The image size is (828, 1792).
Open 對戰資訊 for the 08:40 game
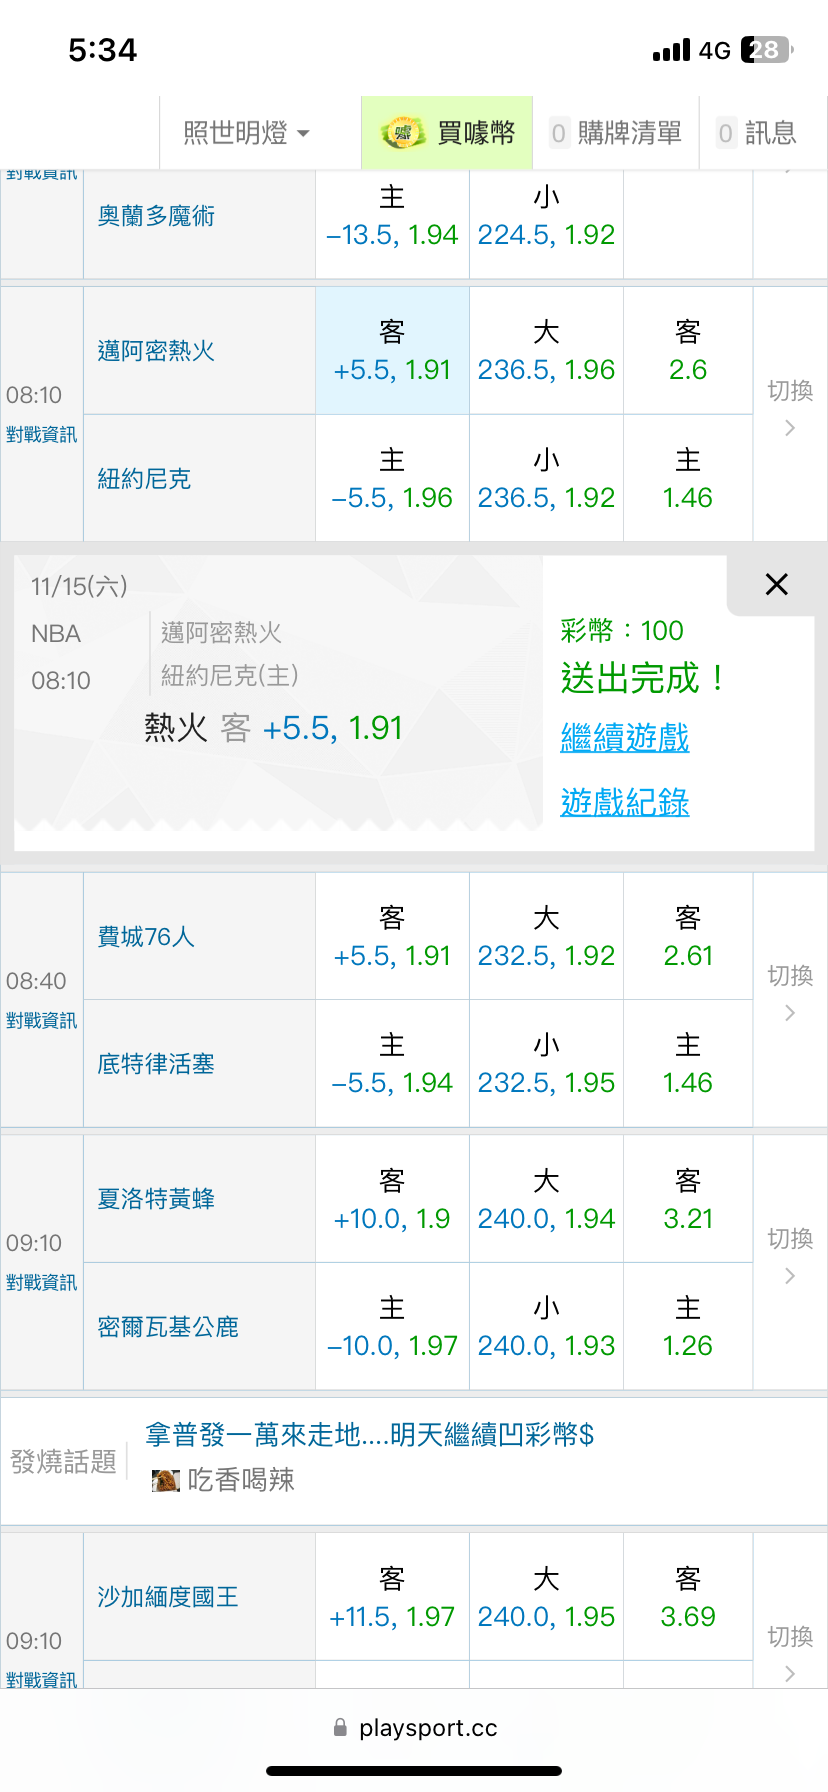(x=41, y=1021)
